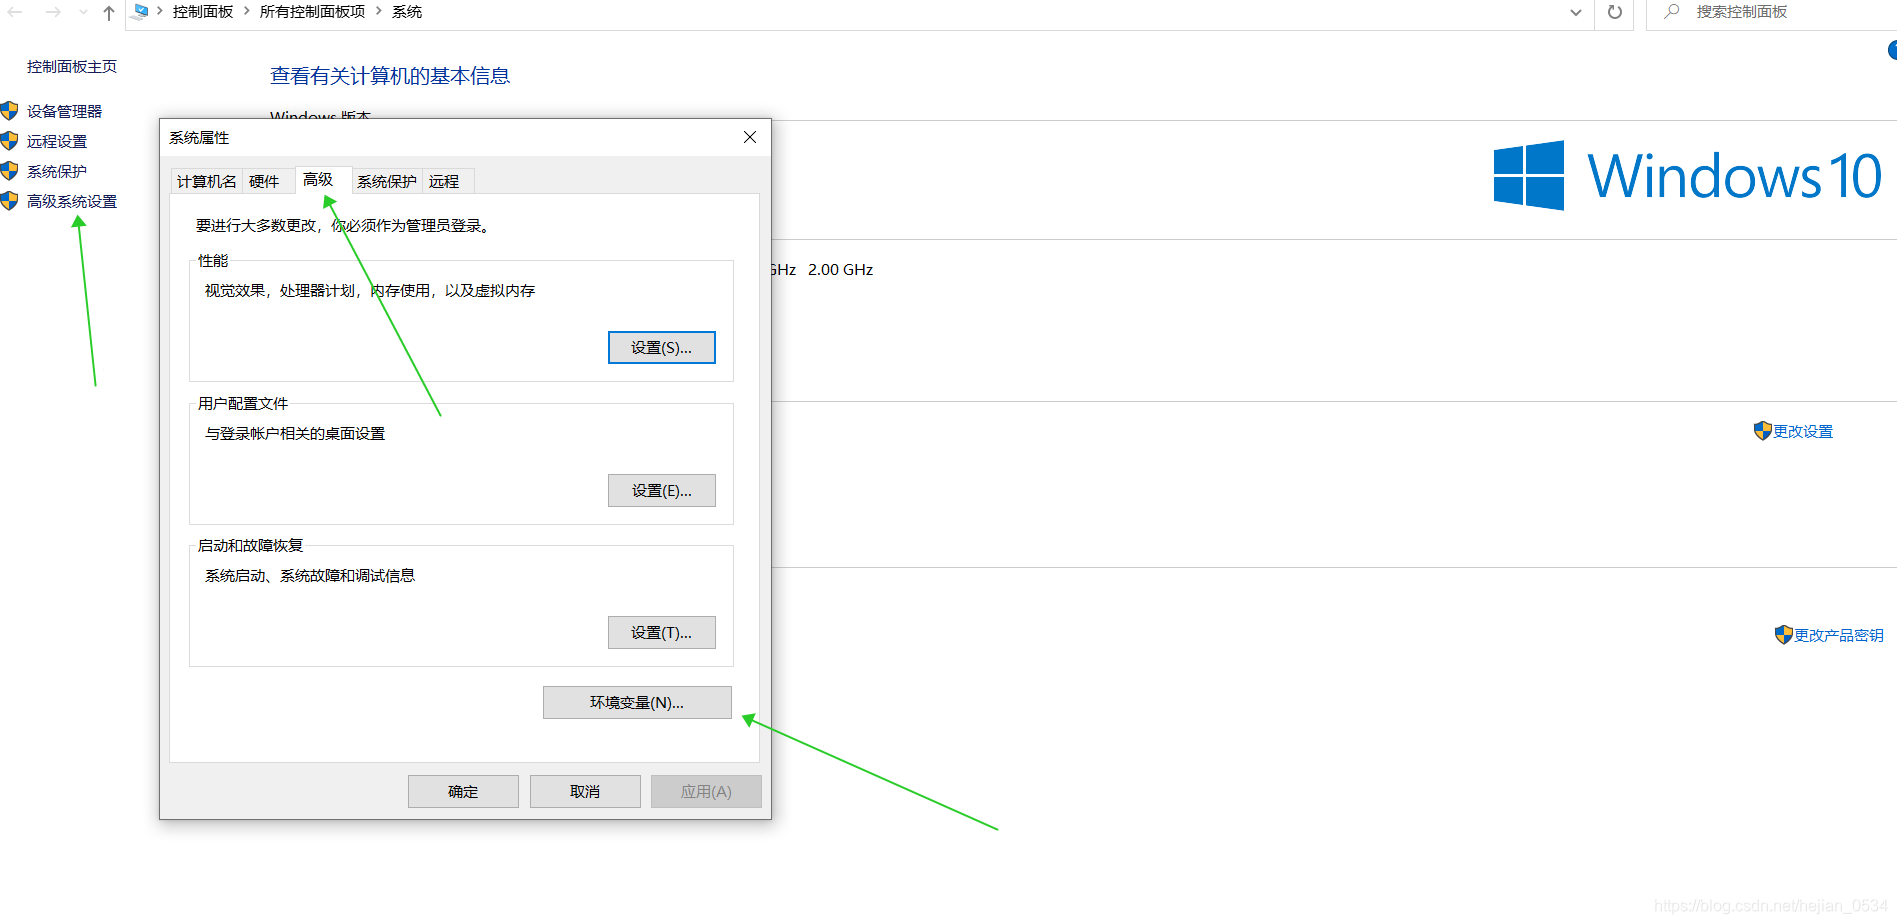Switch to 计算机名 tab
The width and height of the screenshot is (1897, 924).
207,181
